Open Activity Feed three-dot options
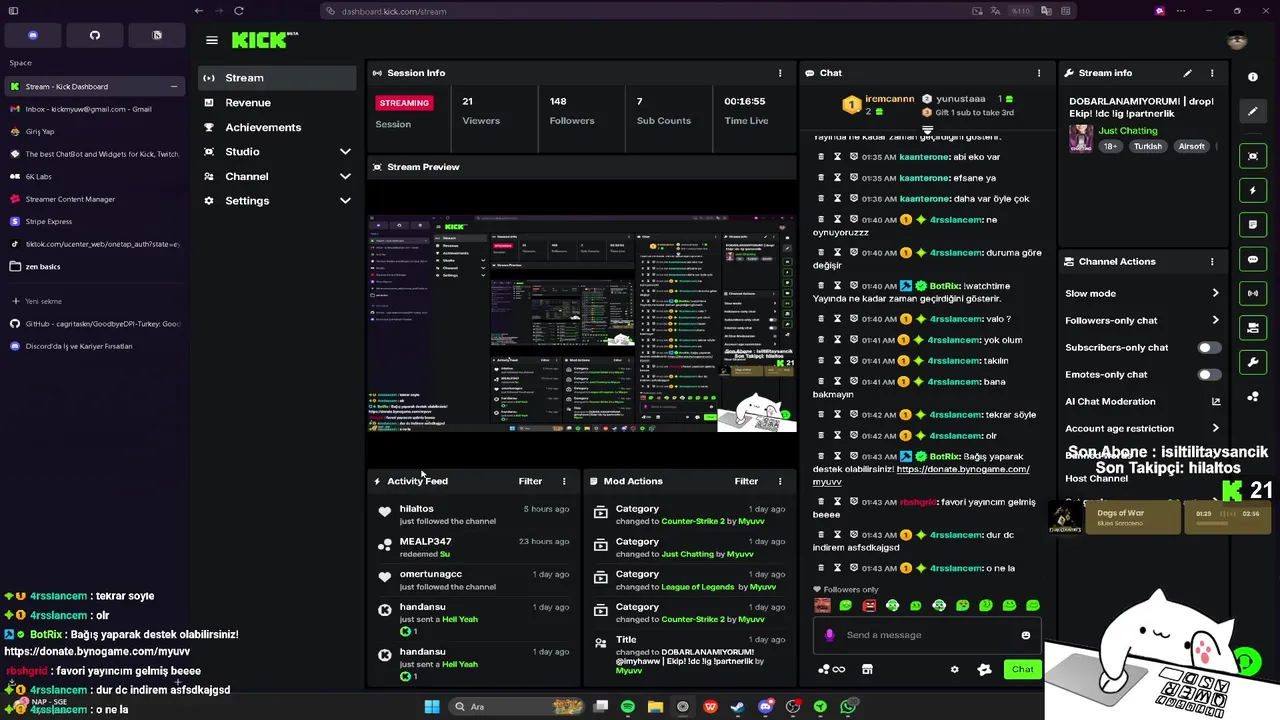The width and height of the screenshot is (1280, 720). coord(564,481)
